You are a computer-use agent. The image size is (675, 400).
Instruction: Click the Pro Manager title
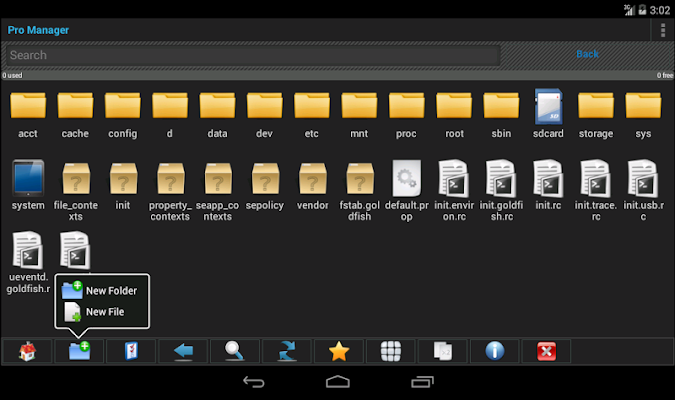pyautogui.click(x=38, y=30)
